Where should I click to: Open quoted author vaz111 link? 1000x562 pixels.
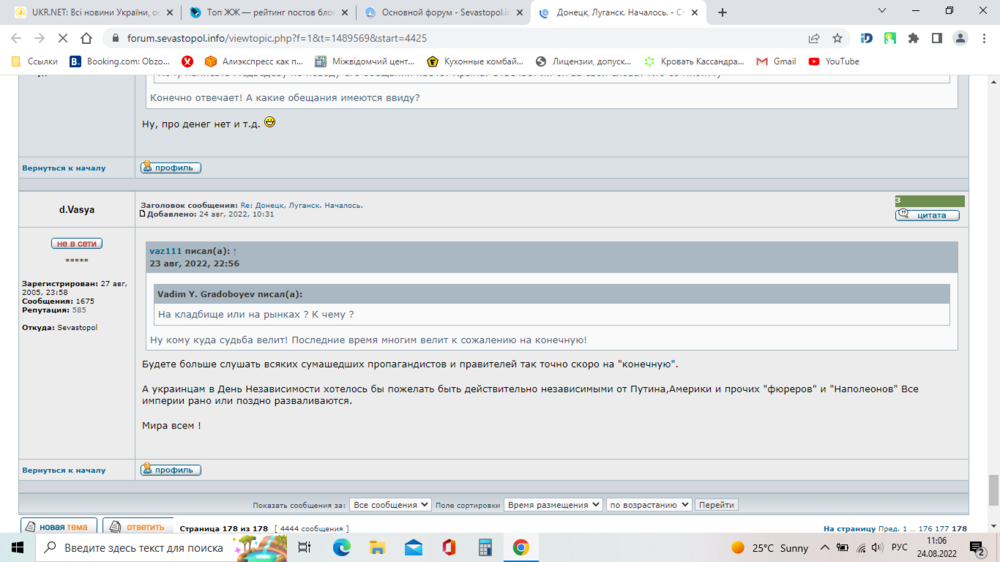coord(165,251)
